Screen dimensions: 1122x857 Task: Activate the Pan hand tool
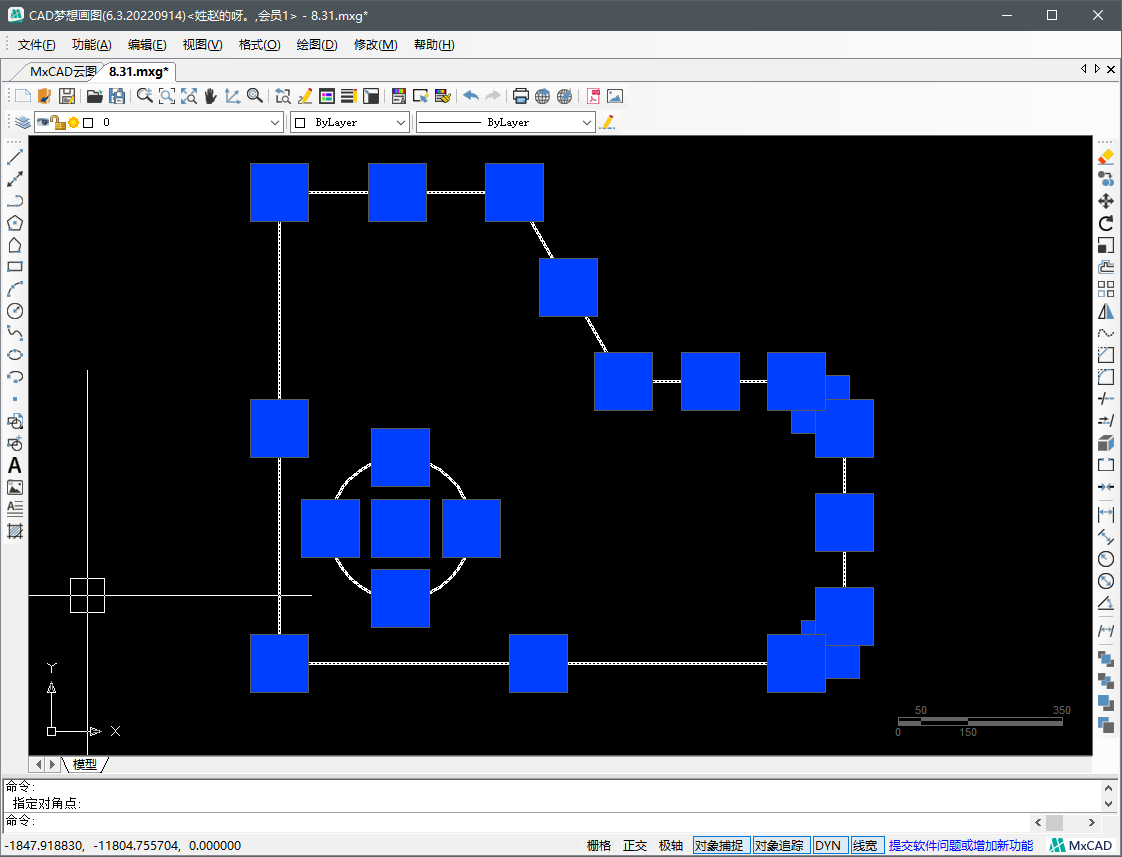(x=210, y=96)
